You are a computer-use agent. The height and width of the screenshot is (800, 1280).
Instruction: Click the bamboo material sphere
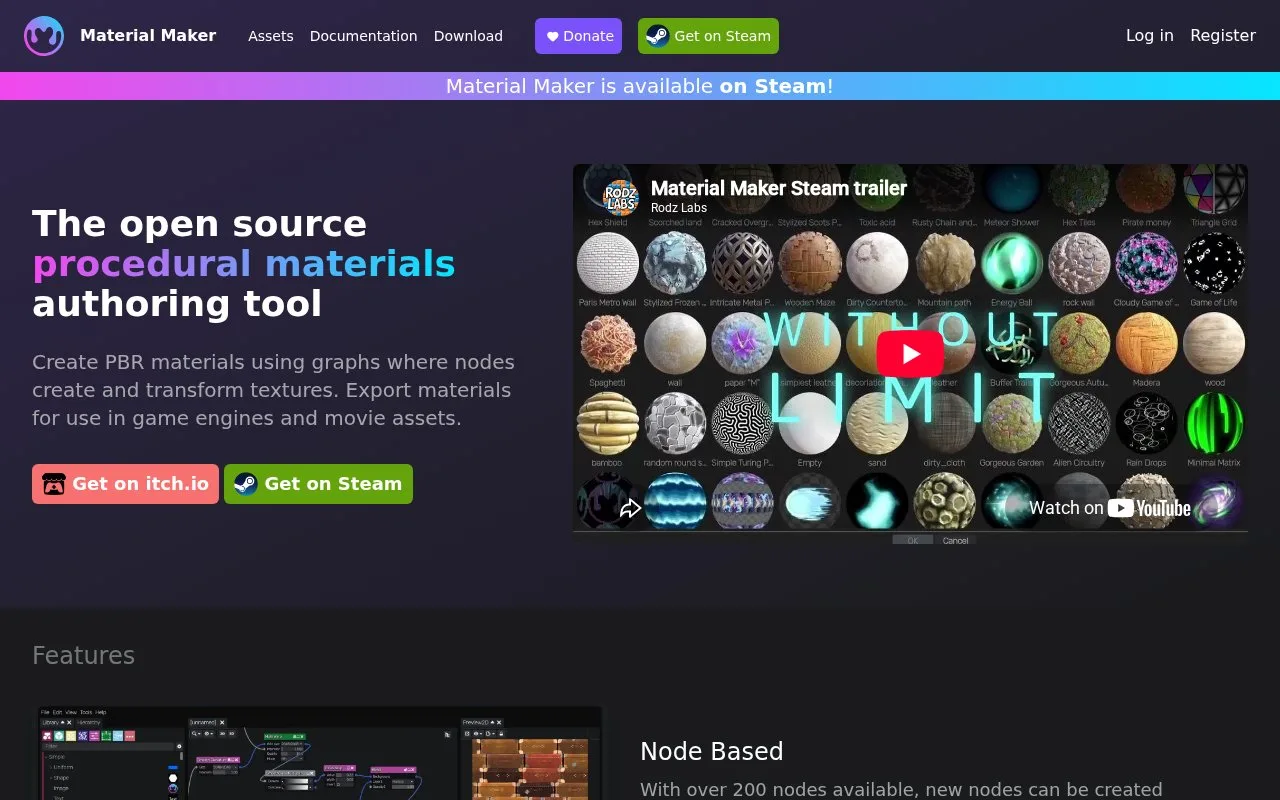point(608,423)
